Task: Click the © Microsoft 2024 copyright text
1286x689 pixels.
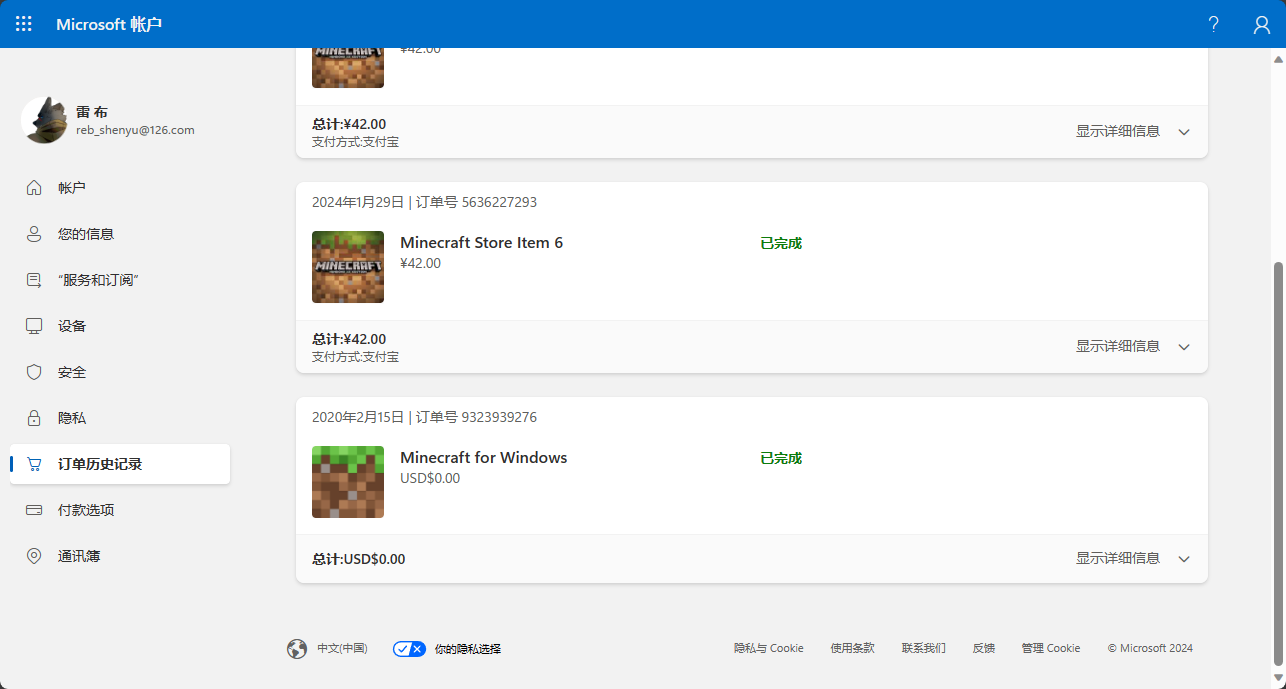Action: click(1150, 648)
